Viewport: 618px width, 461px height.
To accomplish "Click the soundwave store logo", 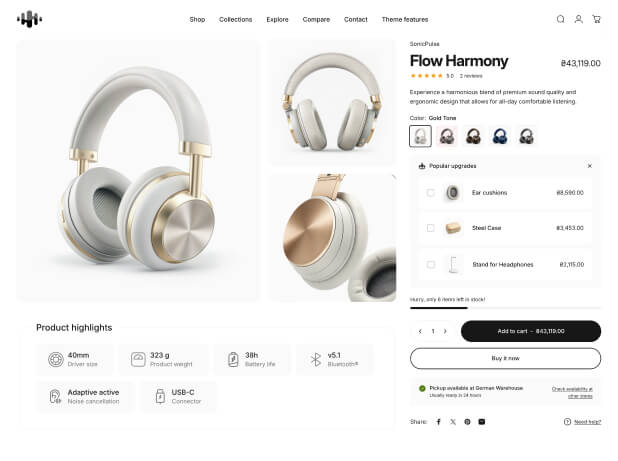I will 29,19.
